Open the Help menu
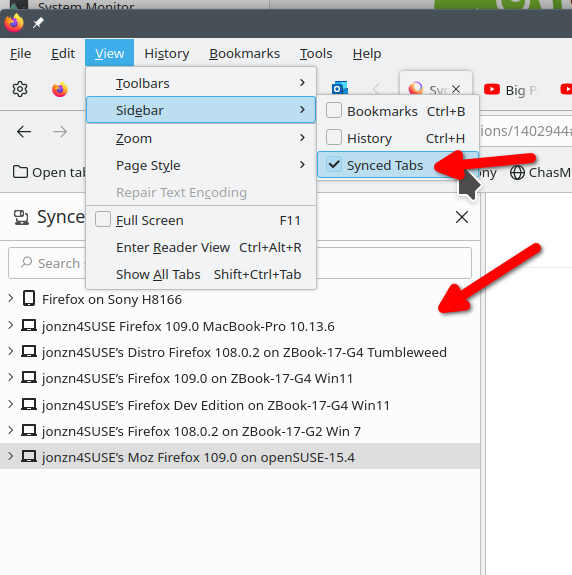This screenshot has height=575, width=572. tap(367, 54)
